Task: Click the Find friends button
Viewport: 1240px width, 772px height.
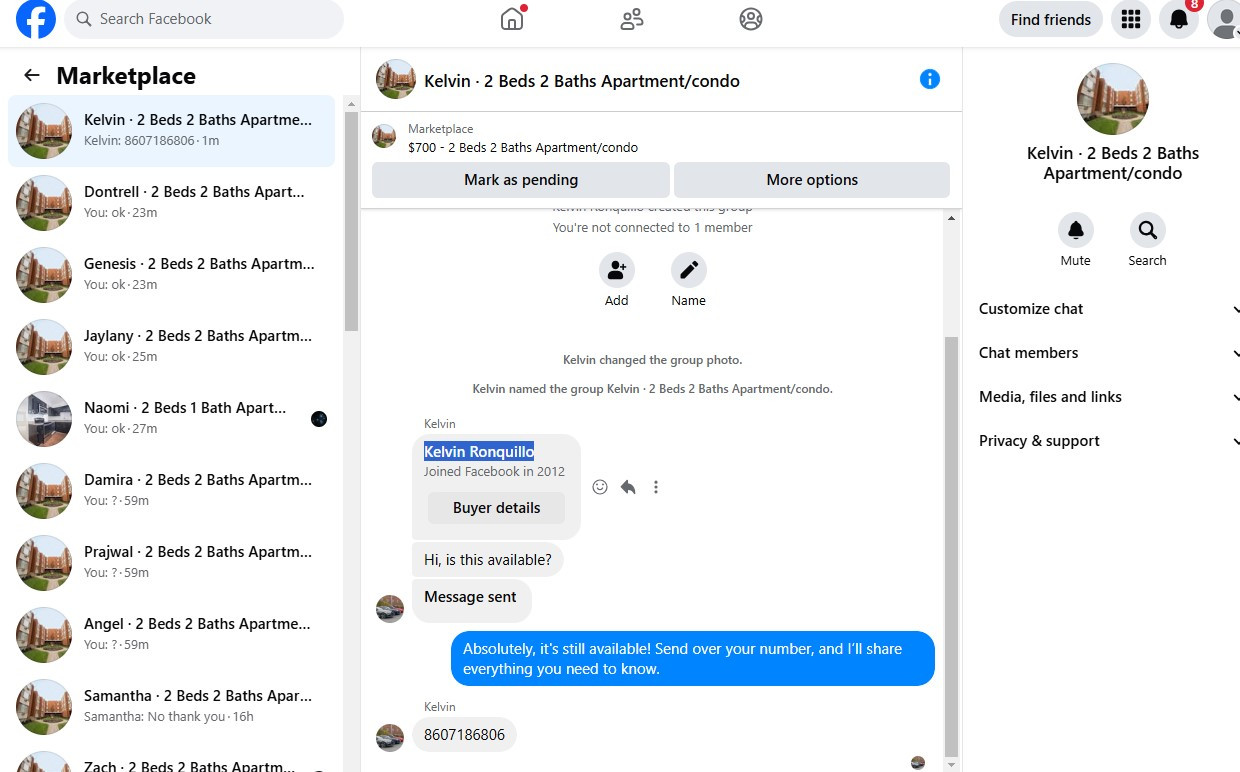Action: 1051,19
